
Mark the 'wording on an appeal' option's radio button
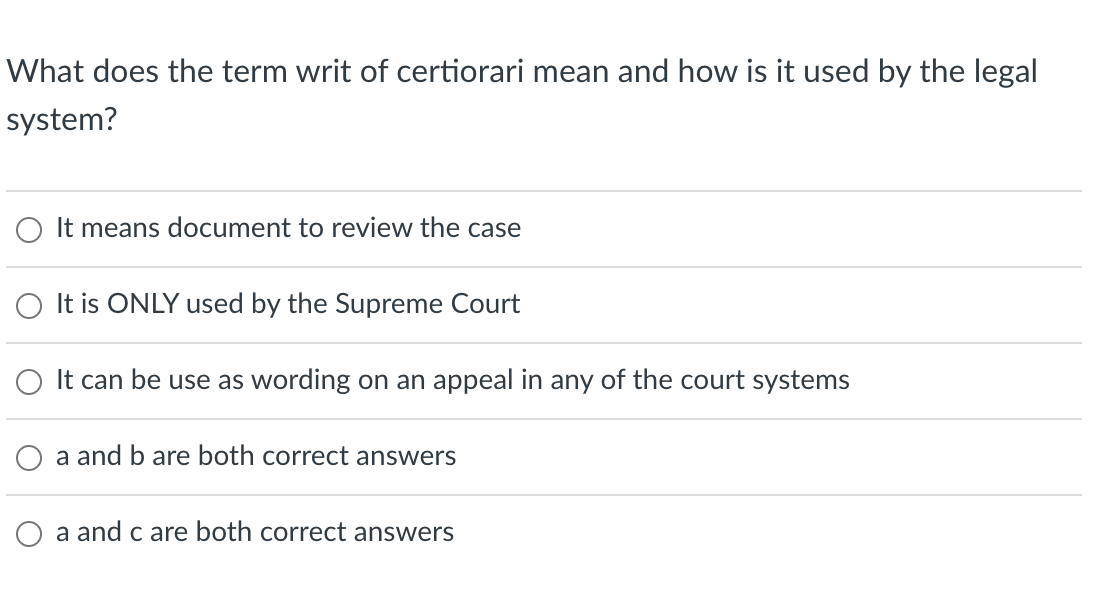tap(30, 382)
